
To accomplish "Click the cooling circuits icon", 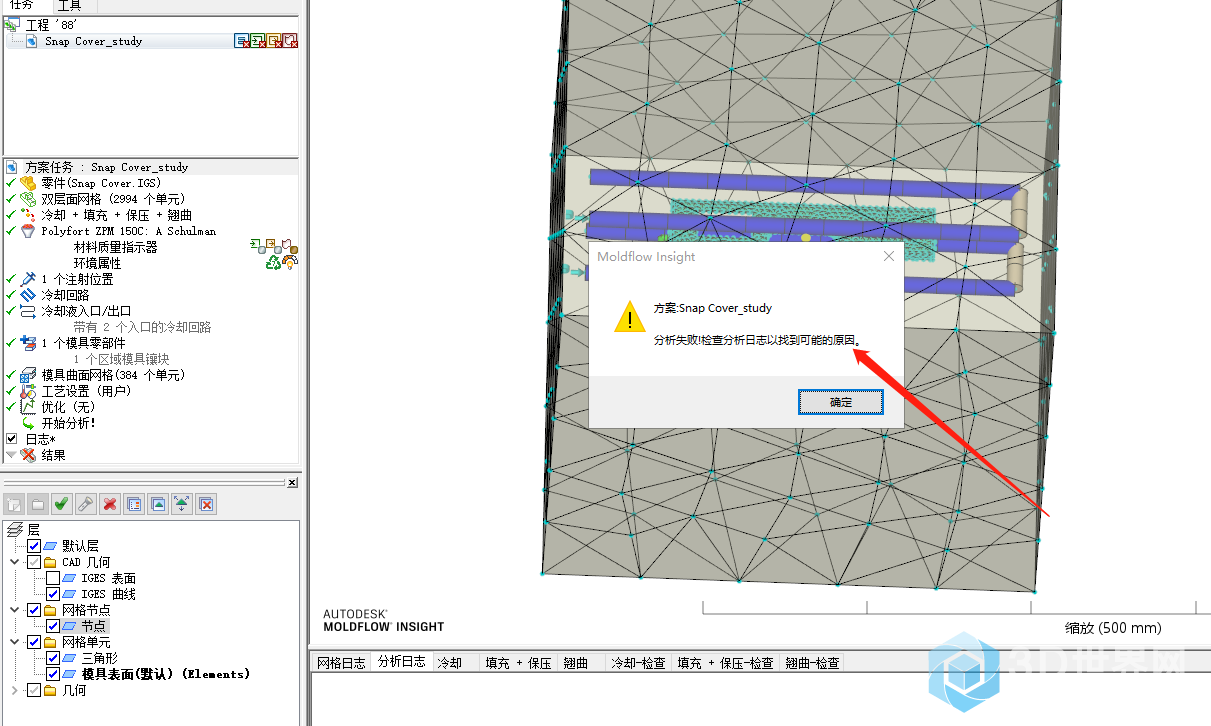I will click(28, 295).
